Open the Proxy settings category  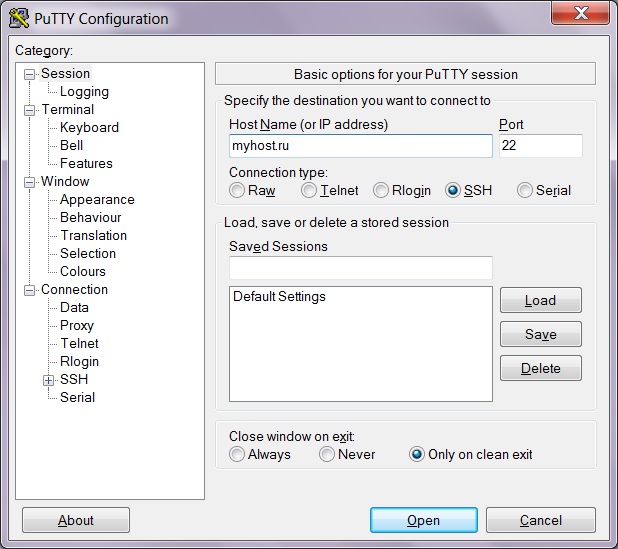77,326
